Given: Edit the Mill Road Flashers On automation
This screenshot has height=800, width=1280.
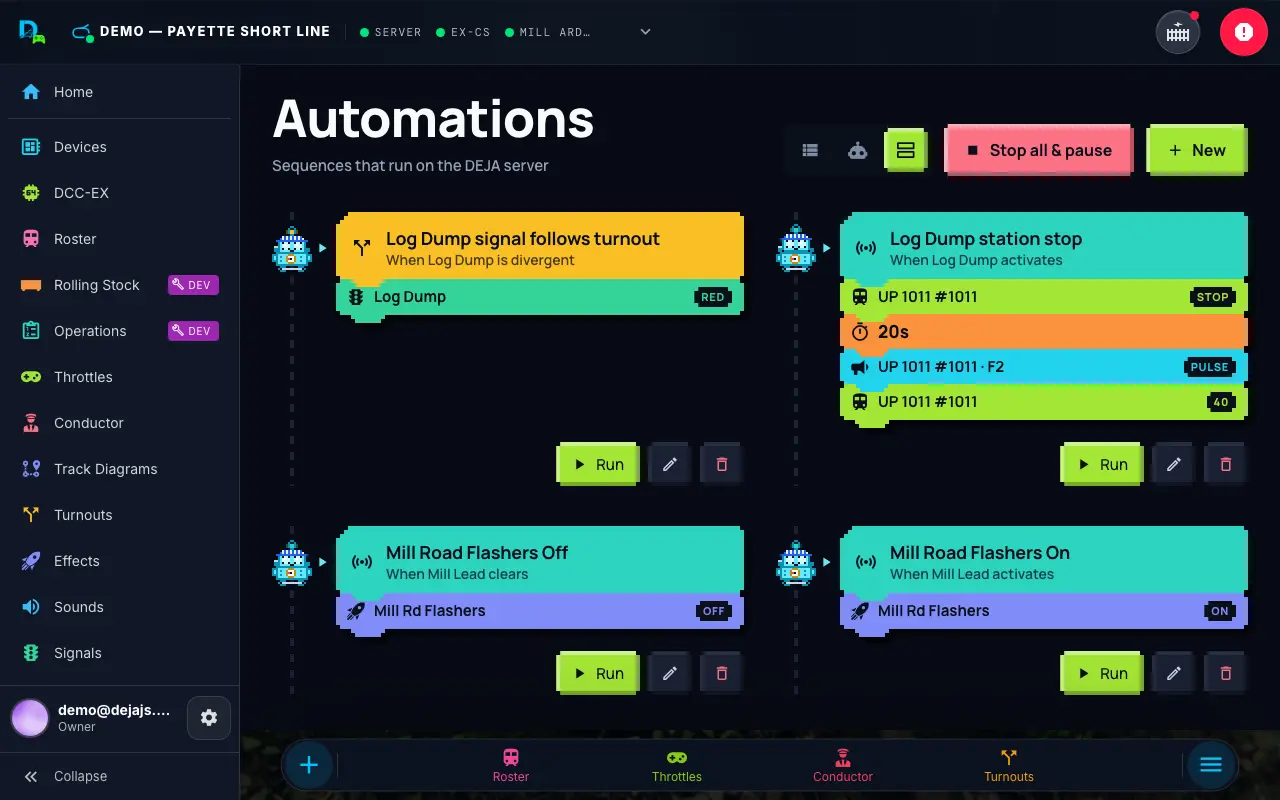Looking at the screenshot, I should tap(1174, 673).
